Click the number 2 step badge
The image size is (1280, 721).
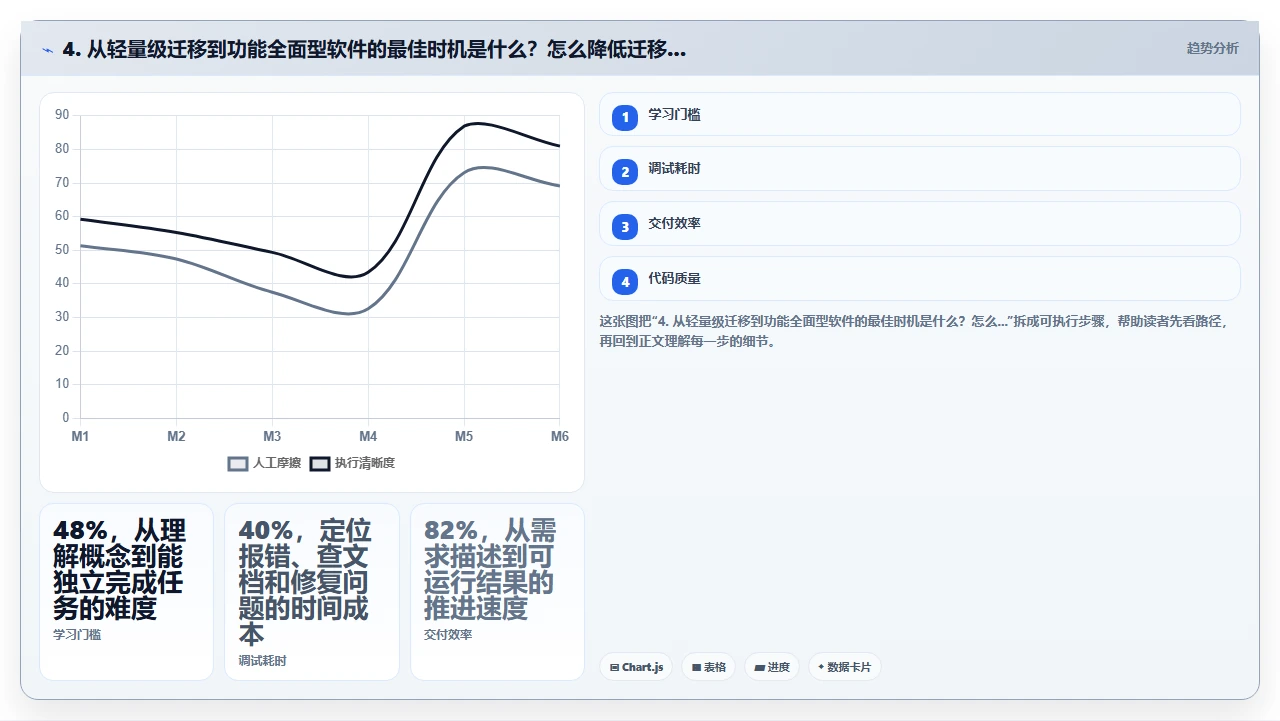coord(625,172)
